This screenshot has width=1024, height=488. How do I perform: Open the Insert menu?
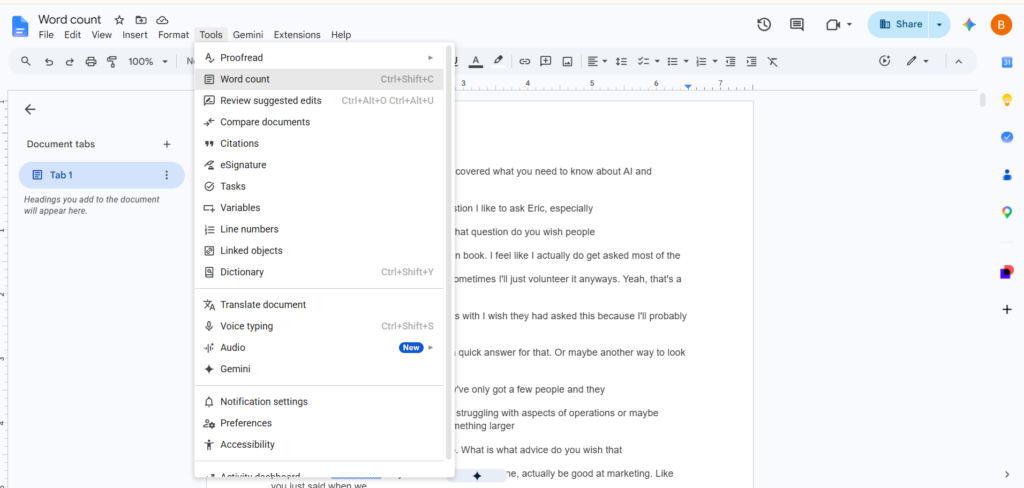[x=135, y=35]
